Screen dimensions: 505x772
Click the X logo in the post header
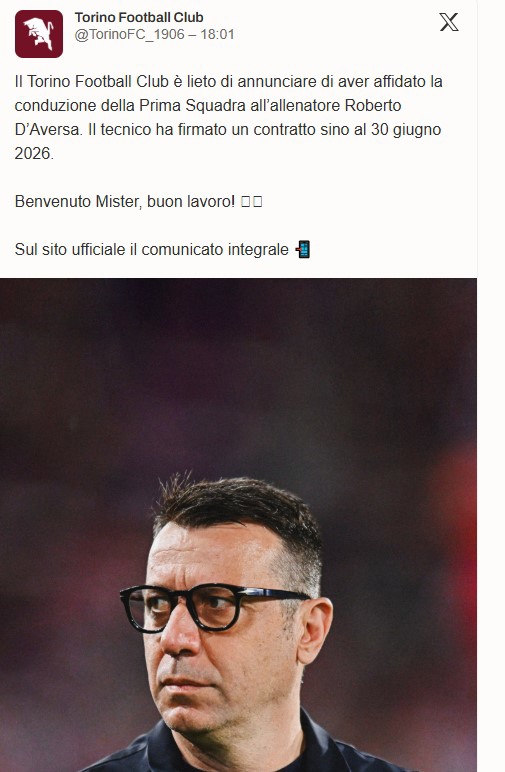[x=449, y=22]
